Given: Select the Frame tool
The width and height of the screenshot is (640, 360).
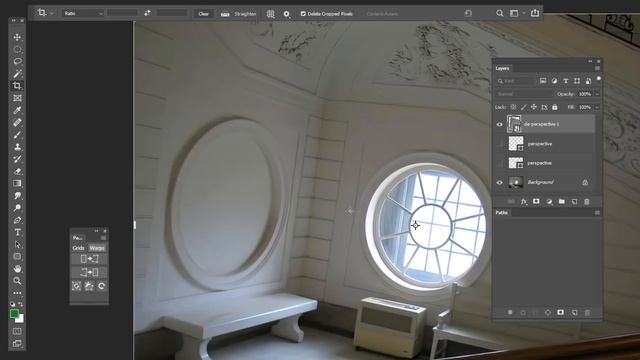Looking at the screenshot, I should [x=17, y=98].
